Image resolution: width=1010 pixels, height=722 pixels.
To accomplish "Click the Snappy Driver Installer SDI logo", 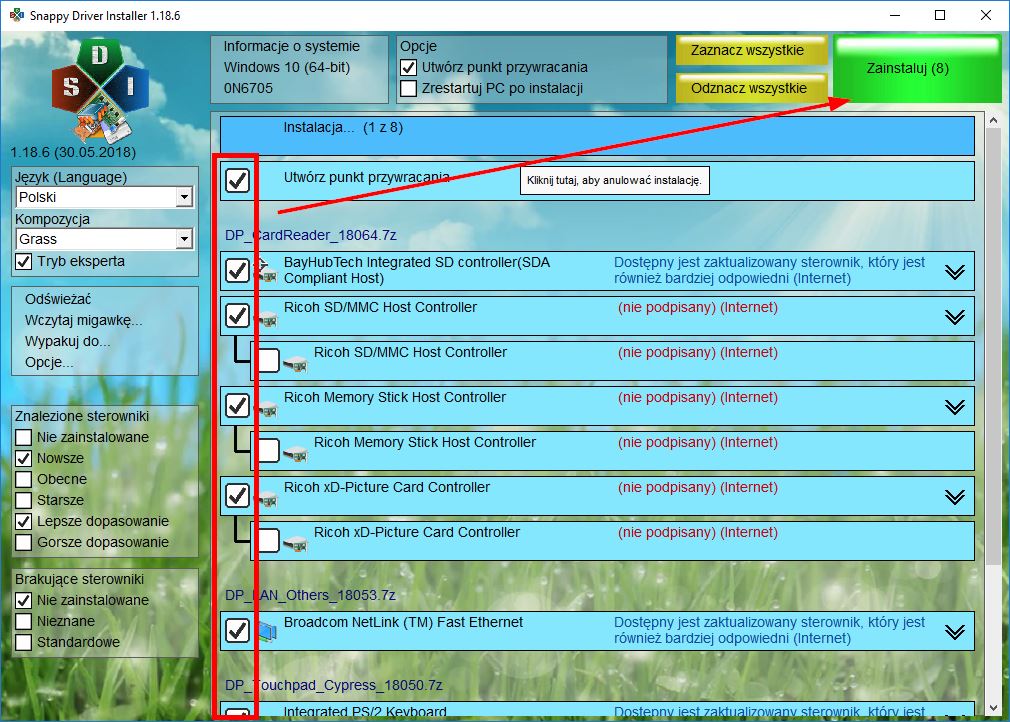I will click(100, 90).
